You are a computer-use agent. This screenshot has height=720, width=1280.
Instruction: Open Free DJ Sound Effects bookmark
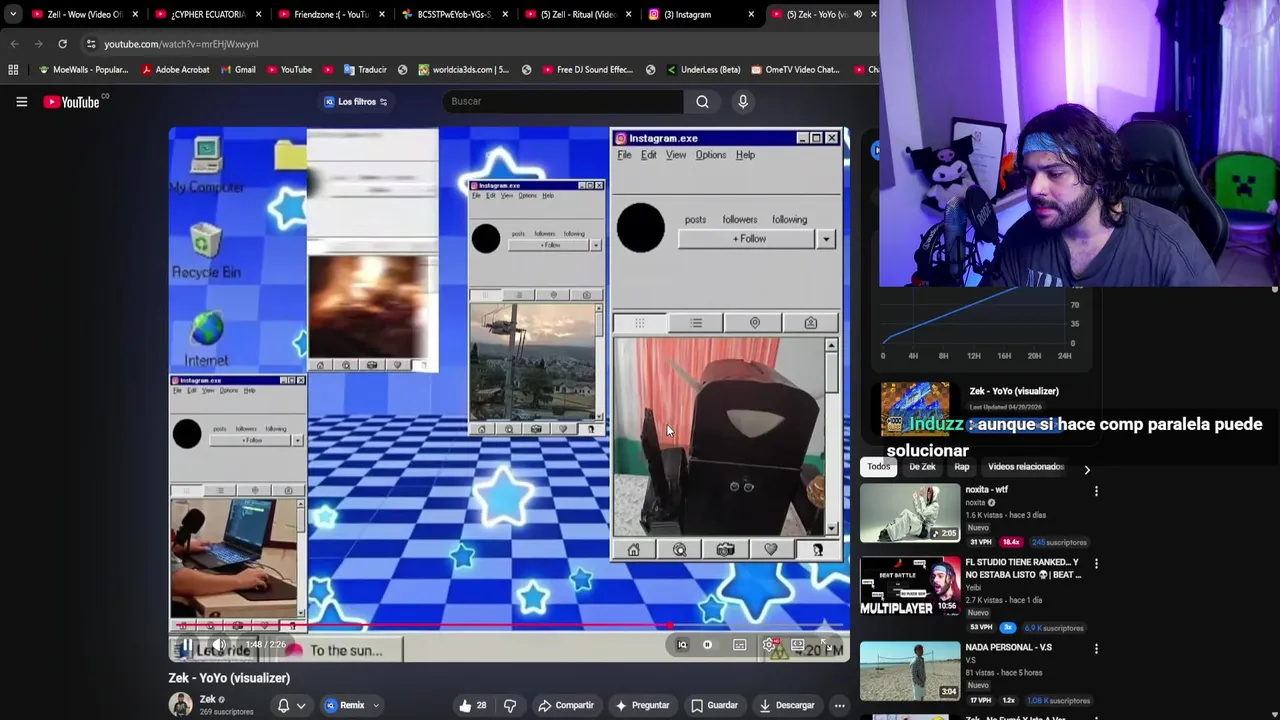(588, 70)
